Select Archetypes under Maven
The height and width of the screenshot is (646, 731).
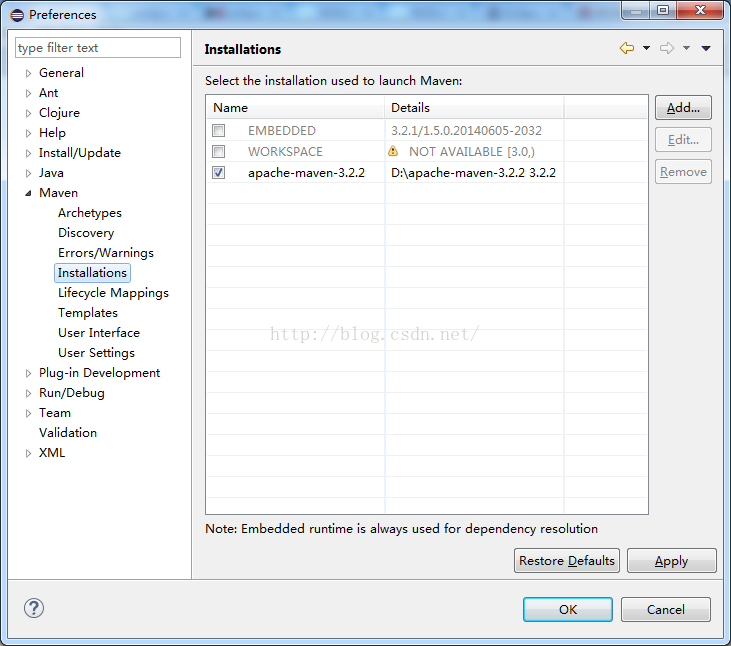point(90,213)
